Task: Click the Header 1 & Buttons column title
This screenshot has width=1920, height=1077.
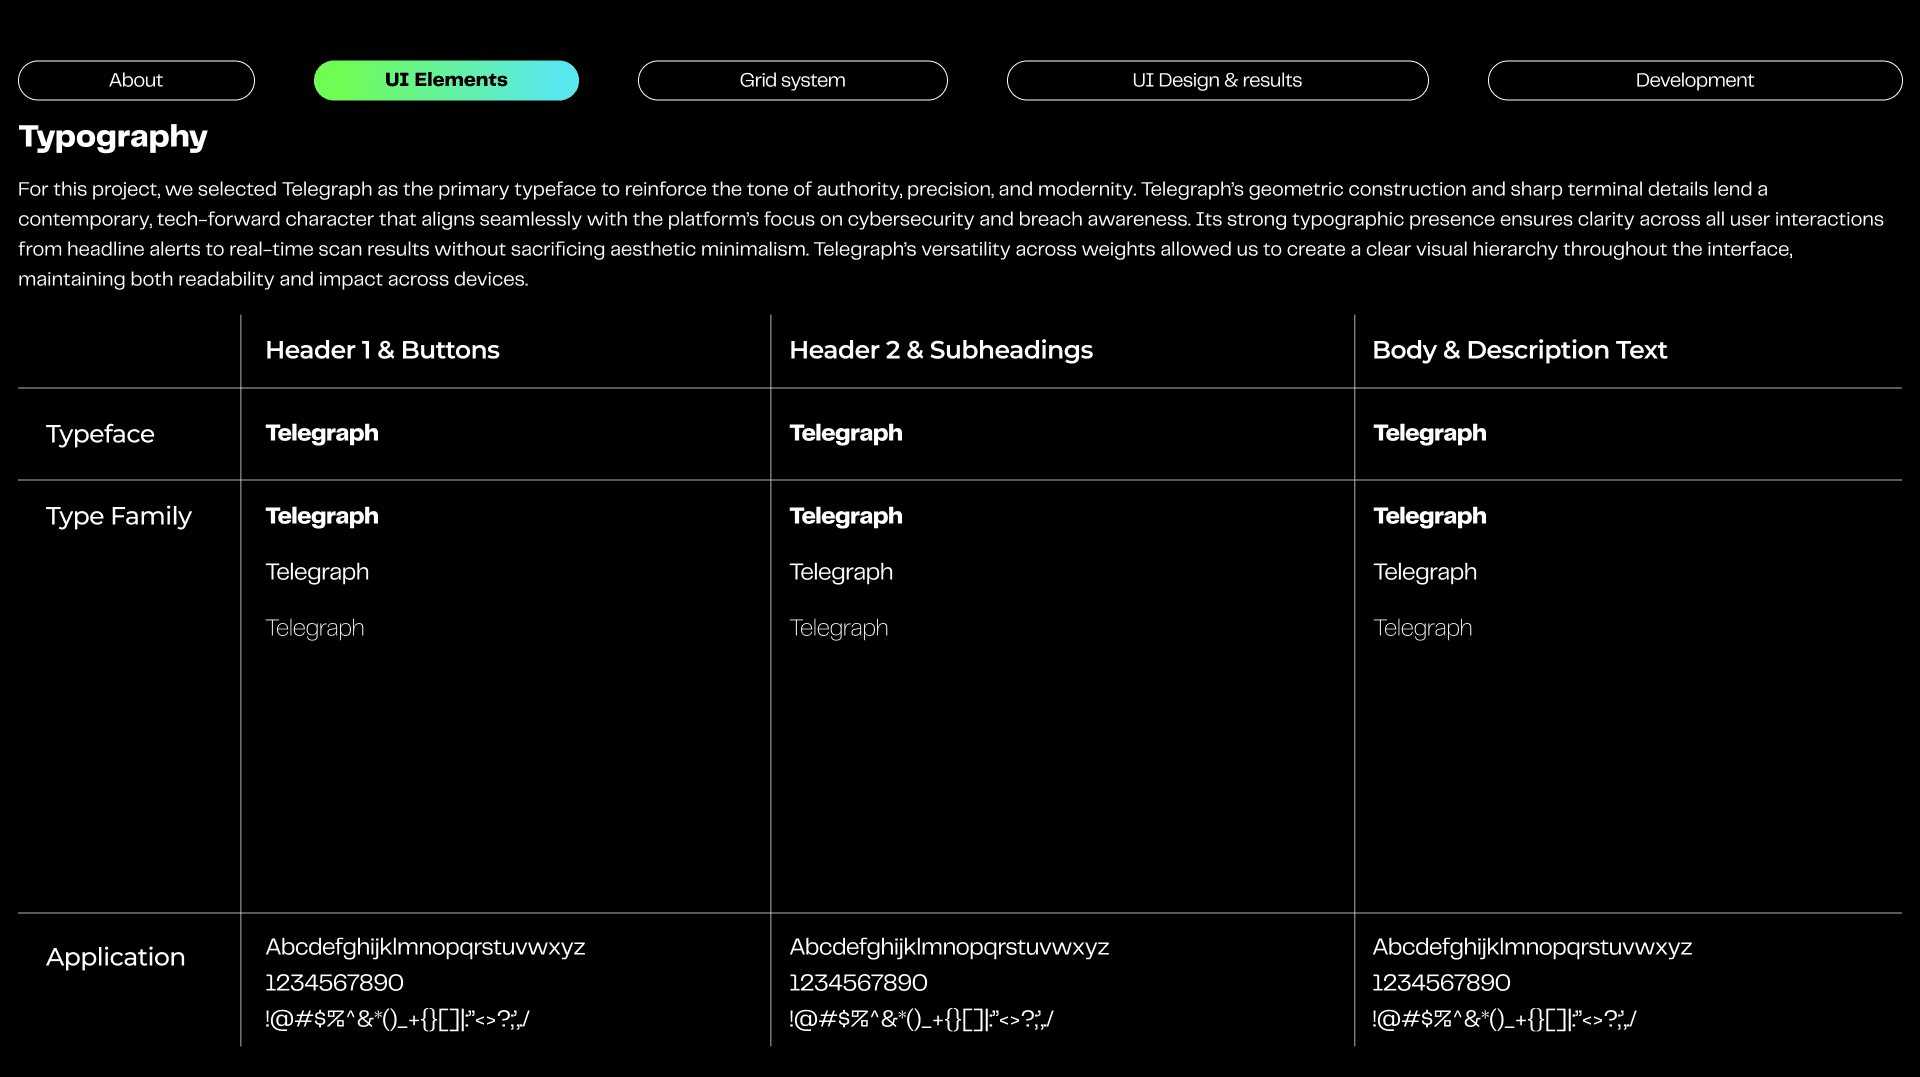Action: 382,350
